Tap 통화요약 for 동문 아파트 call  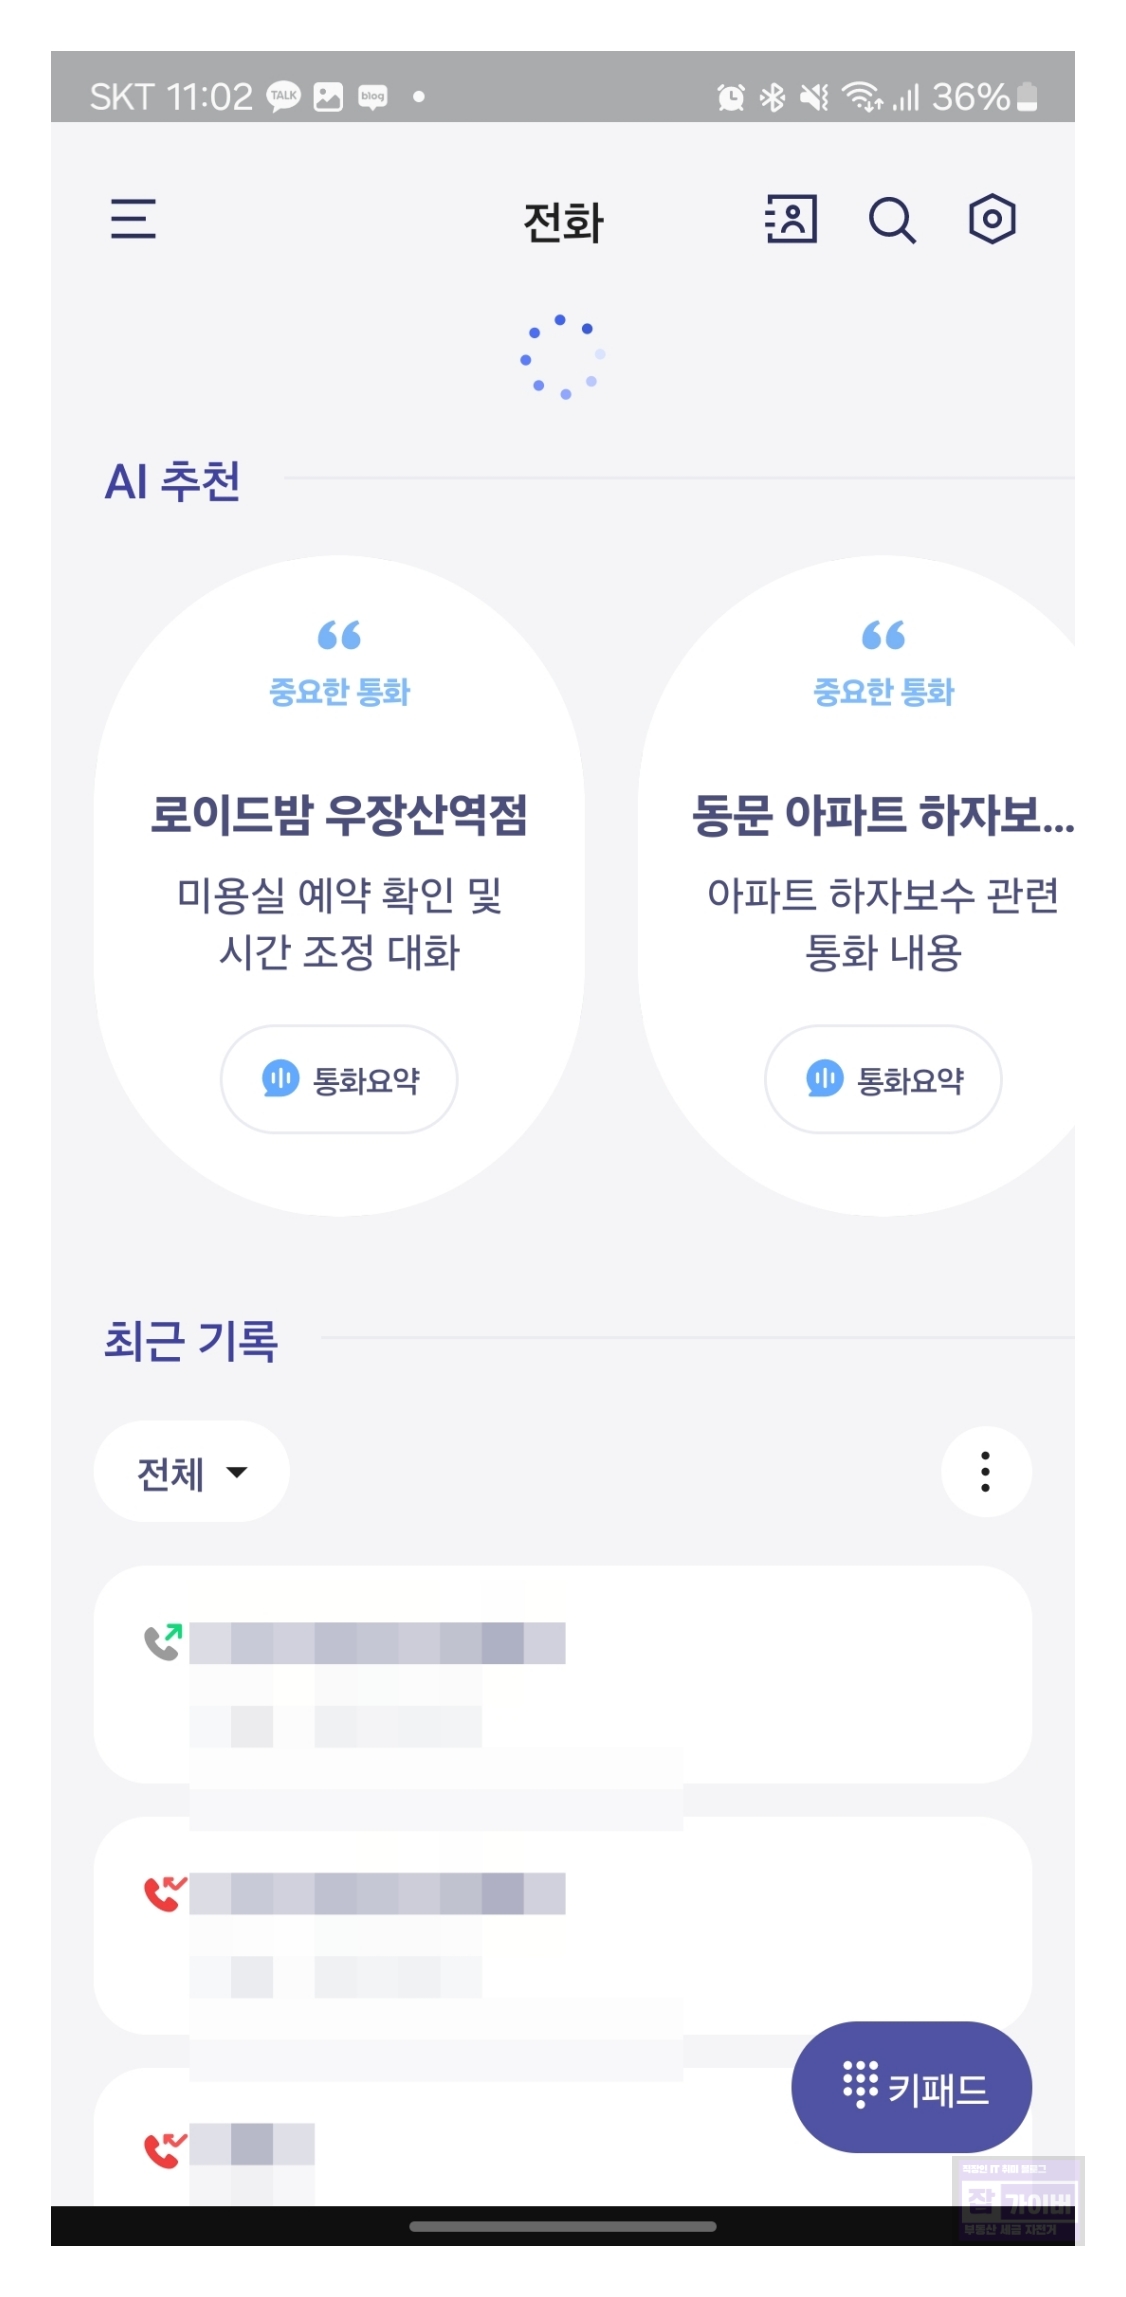[x=883, y=1079]
